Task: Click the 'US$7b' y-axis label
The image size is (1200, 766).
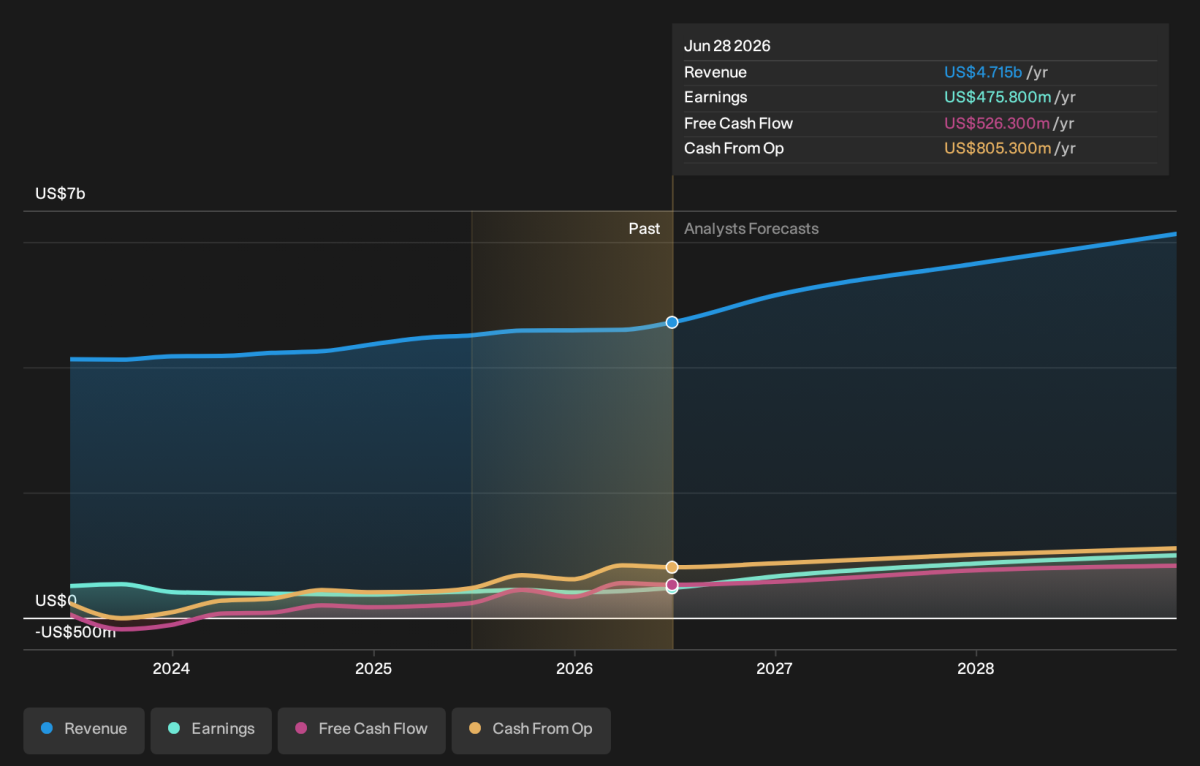Action: 60,194
